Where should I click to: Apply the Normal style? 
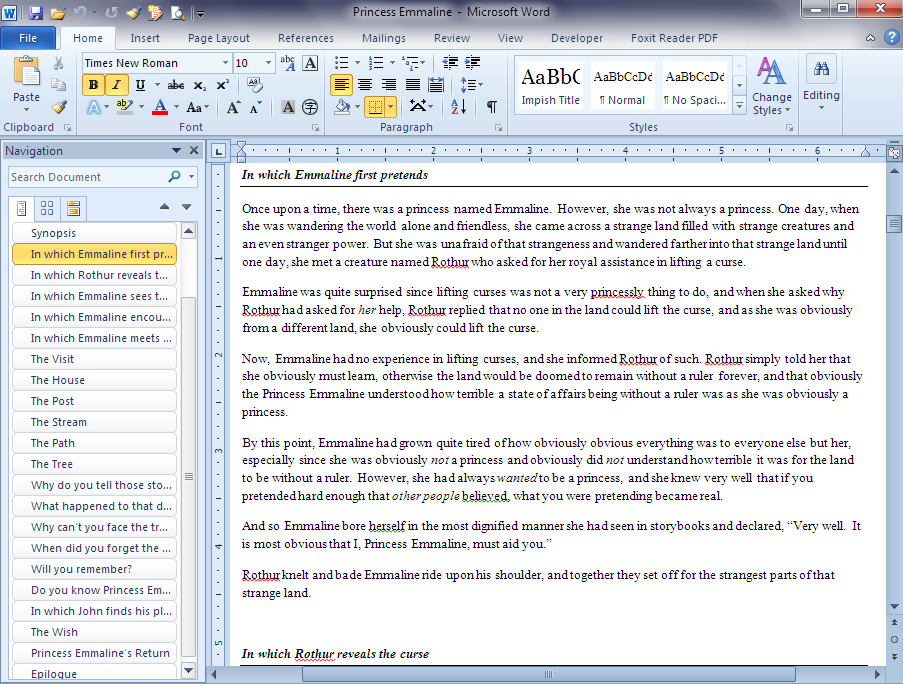coord(623,85)
